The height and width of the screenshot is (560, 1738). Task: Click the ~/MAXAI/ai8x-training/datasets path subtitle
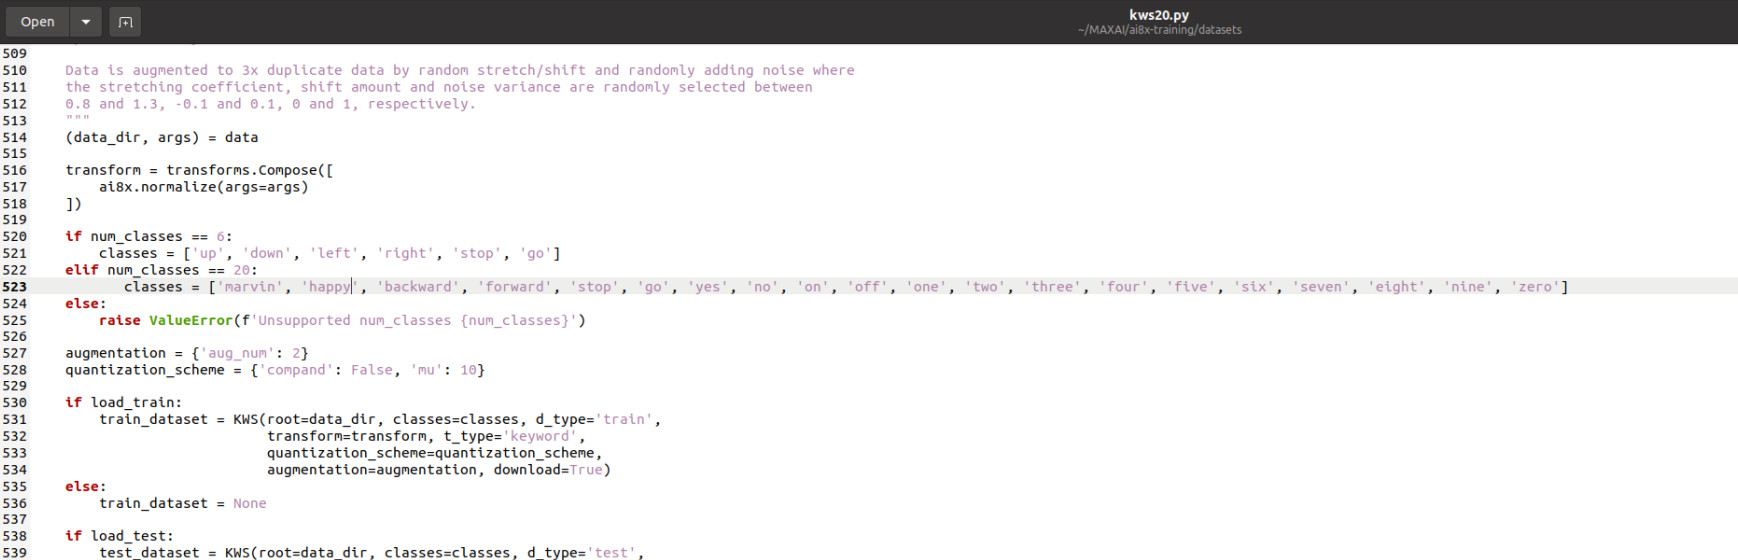coord(1159,30)
